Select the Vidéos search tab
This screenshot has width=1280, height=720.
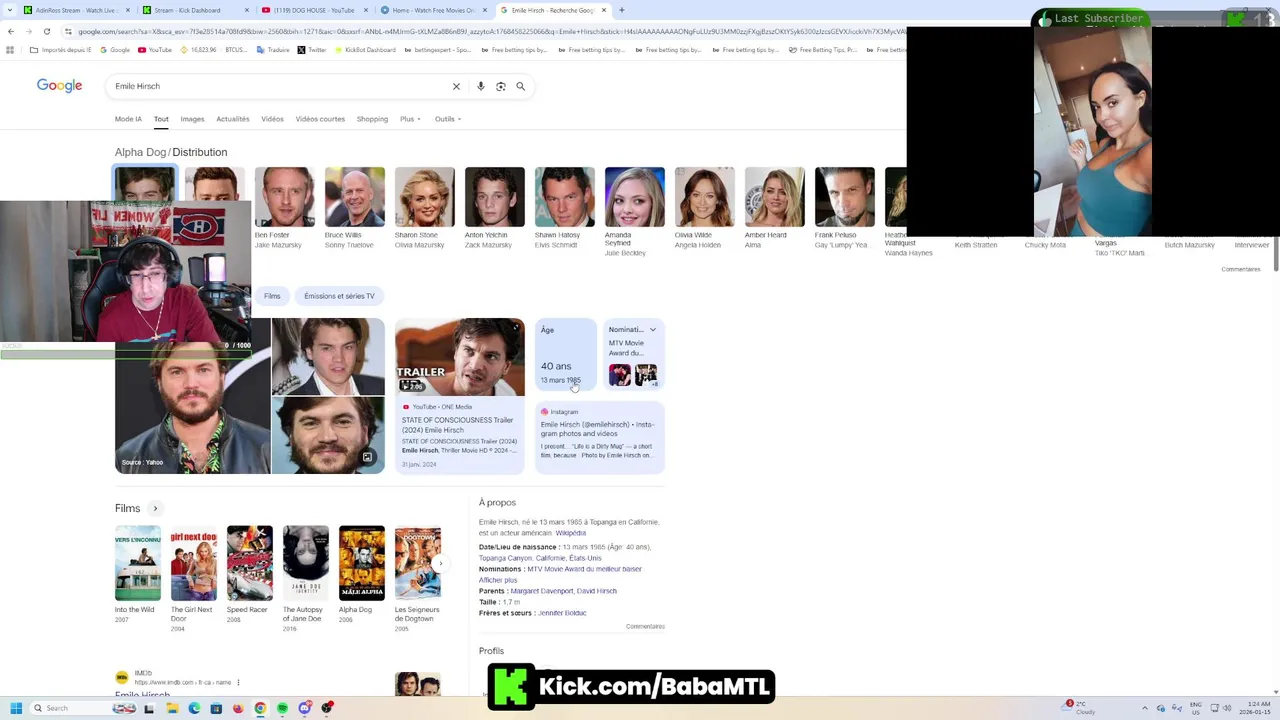273,119
